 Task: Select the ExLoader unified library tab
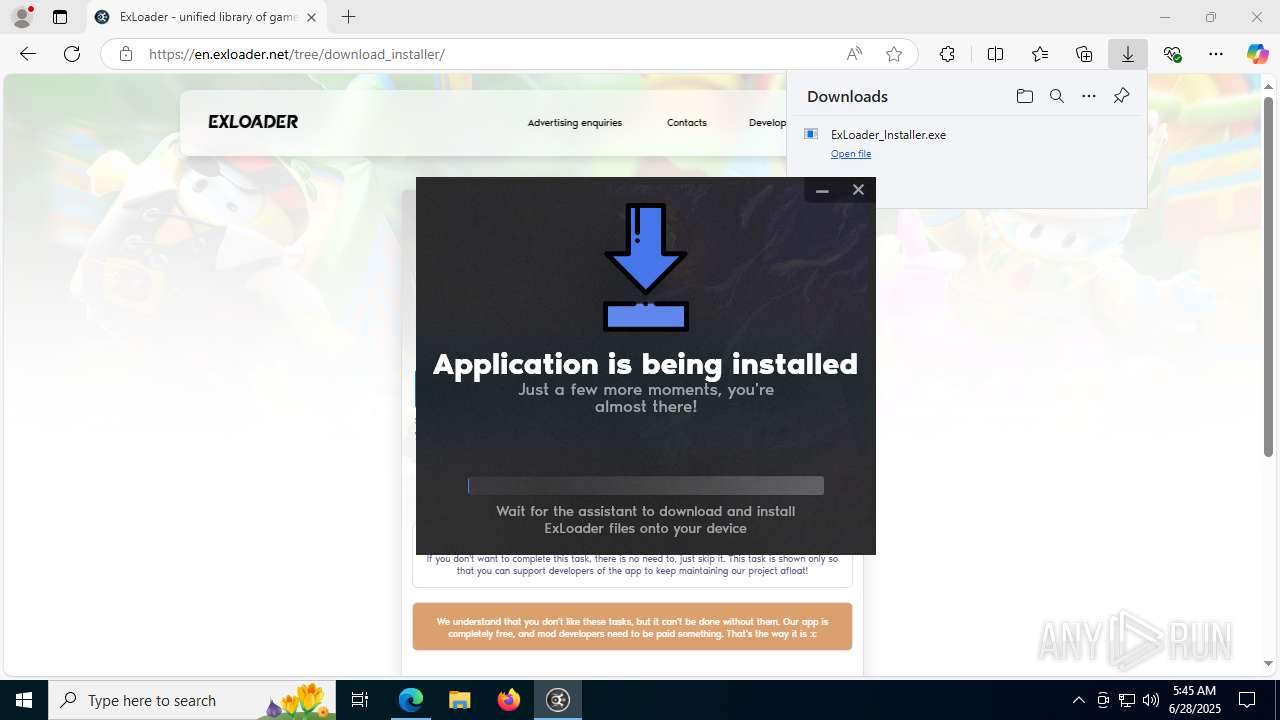(206, 17)
